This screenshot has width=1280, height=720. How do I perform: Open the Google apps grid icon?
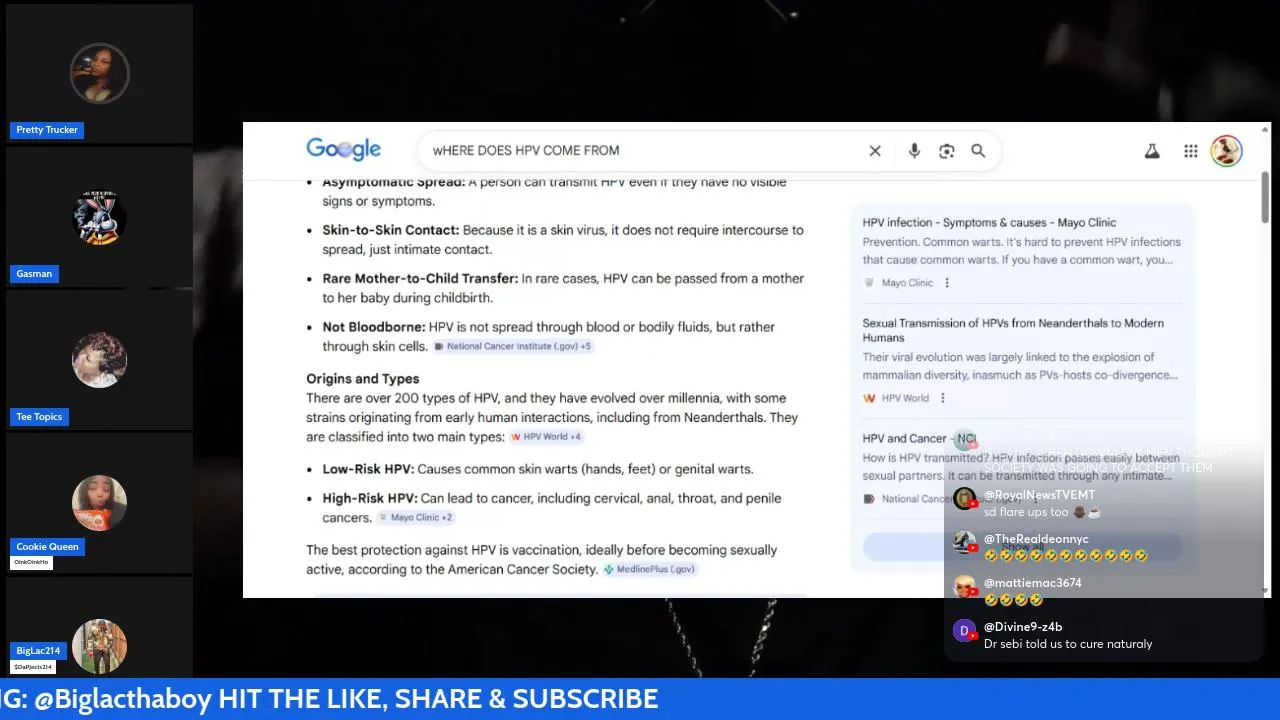(1191, 151)
